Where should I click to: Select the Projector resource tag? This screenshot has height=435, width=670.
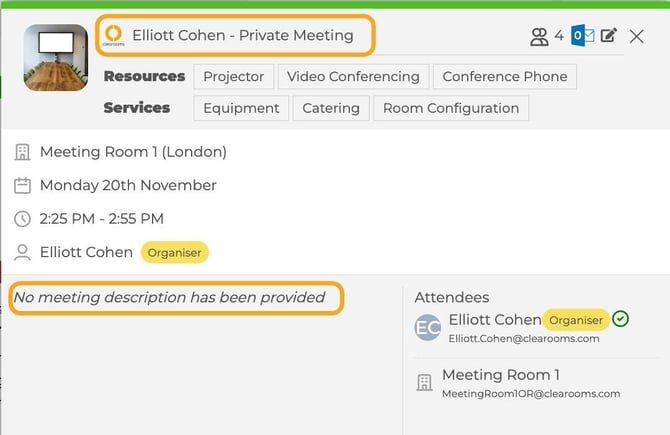pos(234,77)
